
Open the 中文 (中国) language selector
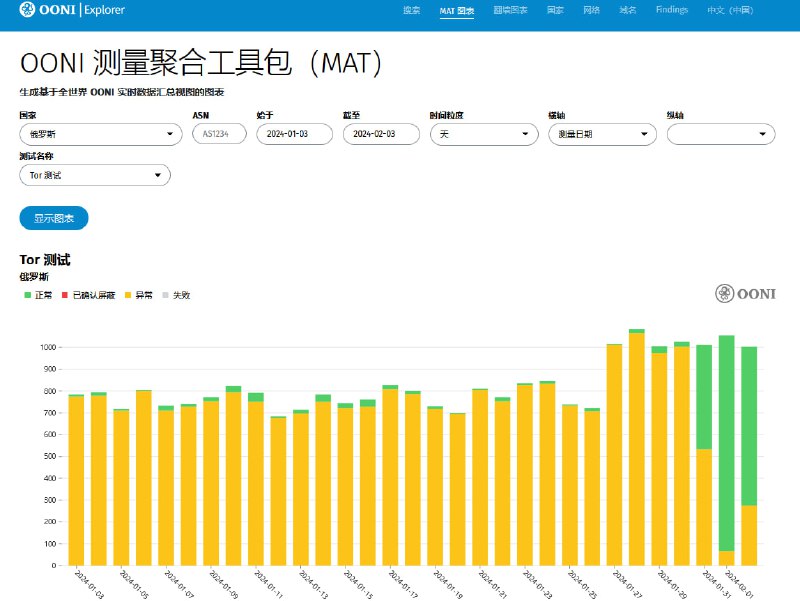pyautogui.click(x=730, y=10)
